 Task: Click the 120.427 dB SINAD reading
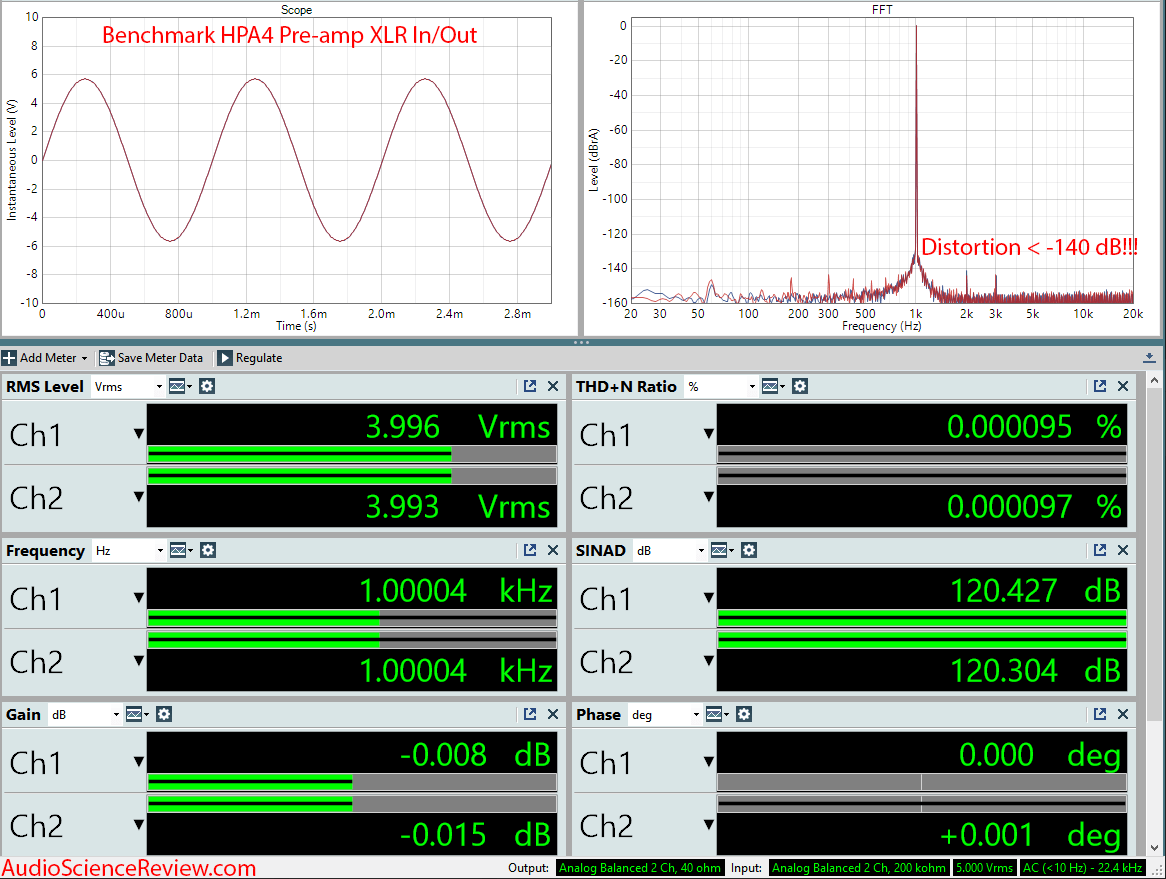1036,591
